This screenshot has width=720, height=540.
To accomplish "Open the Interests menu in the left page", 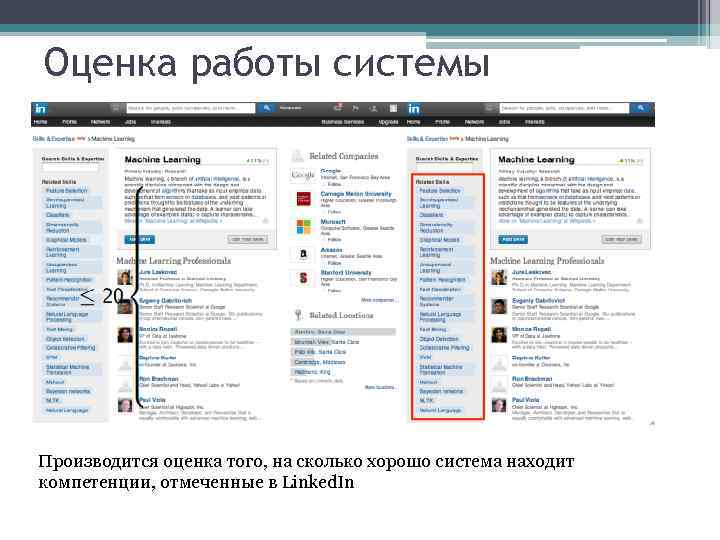I will tap(161, 122).
